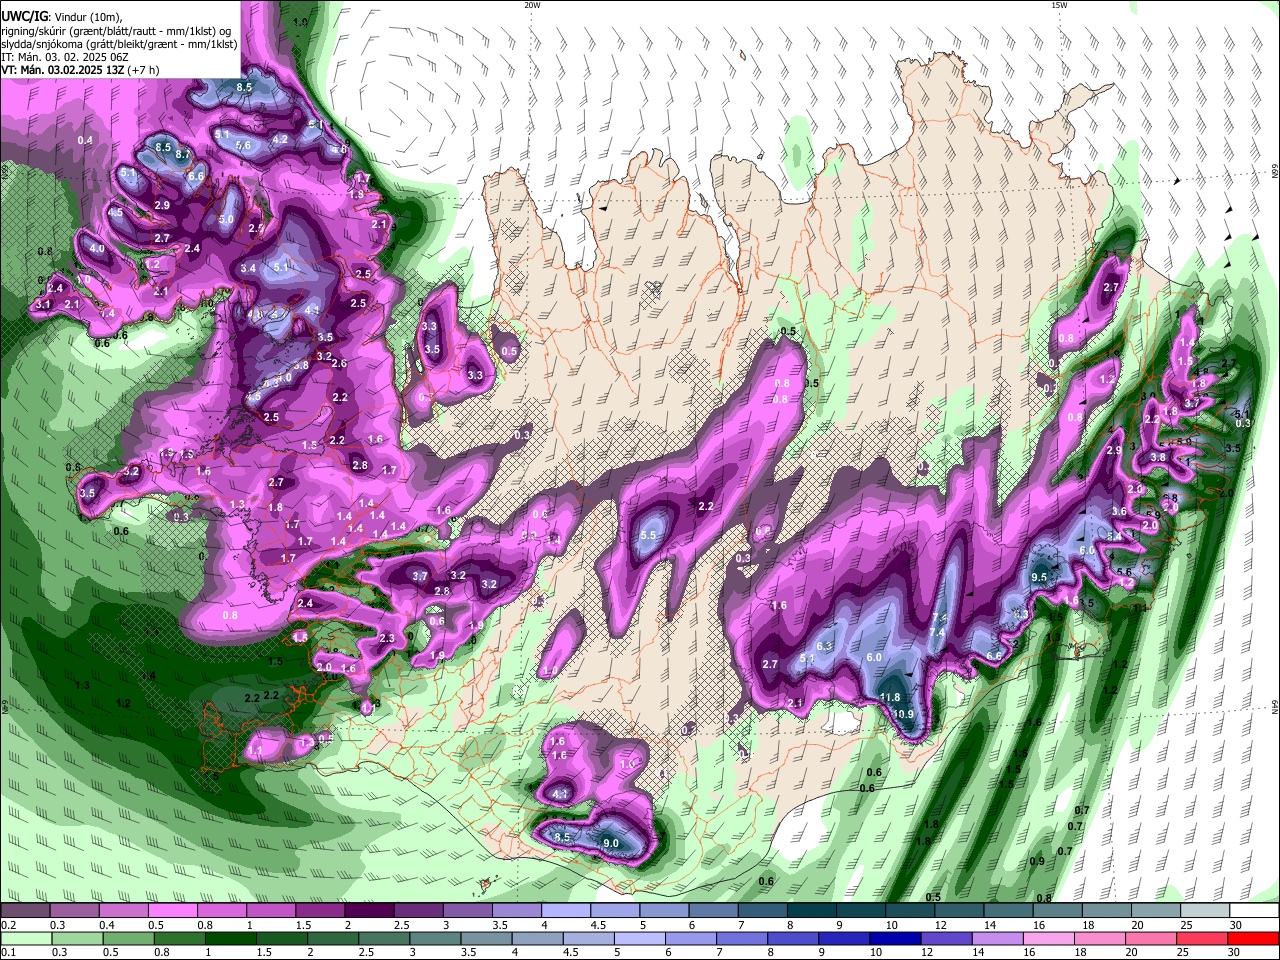
Task: Click the '0.1' label on the rain scale
Action: tap(7, 953)
